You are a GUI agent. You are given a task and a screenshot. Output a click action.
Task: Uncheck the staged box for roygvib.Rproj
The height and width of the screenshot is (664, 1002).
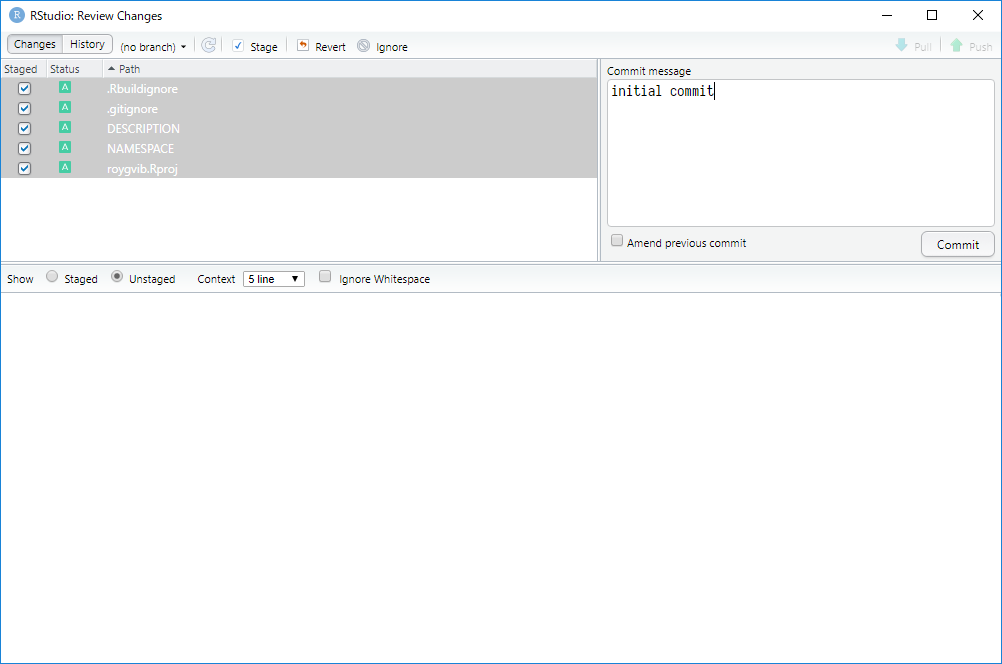tap(25, 168)
